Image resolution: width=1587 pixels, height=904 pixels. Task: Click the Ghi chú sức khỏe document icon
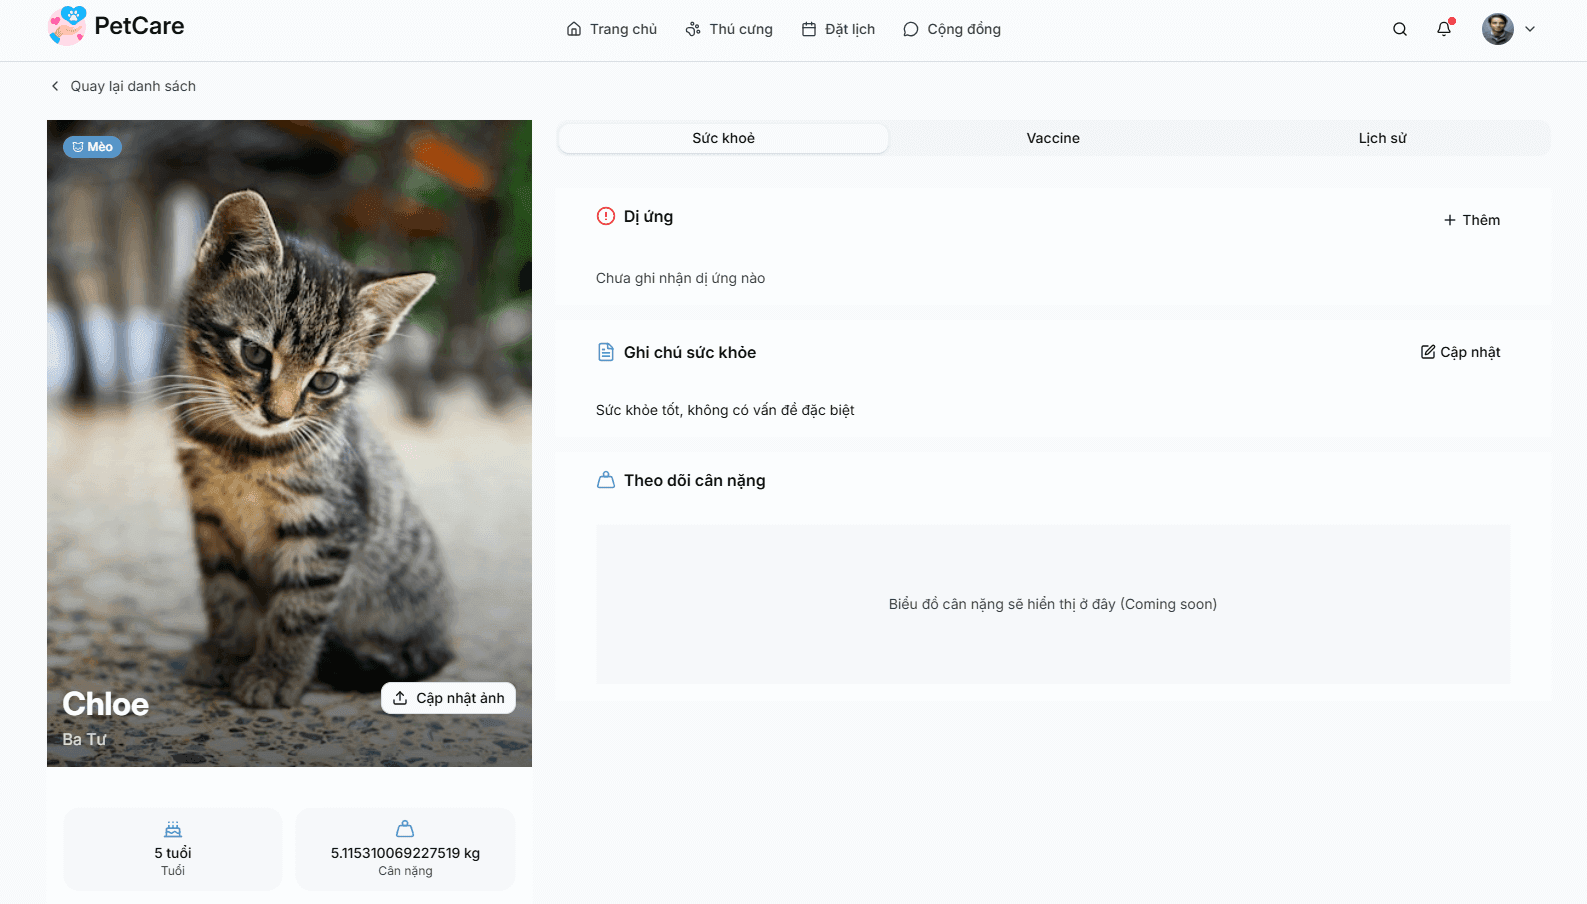[606, 352]
